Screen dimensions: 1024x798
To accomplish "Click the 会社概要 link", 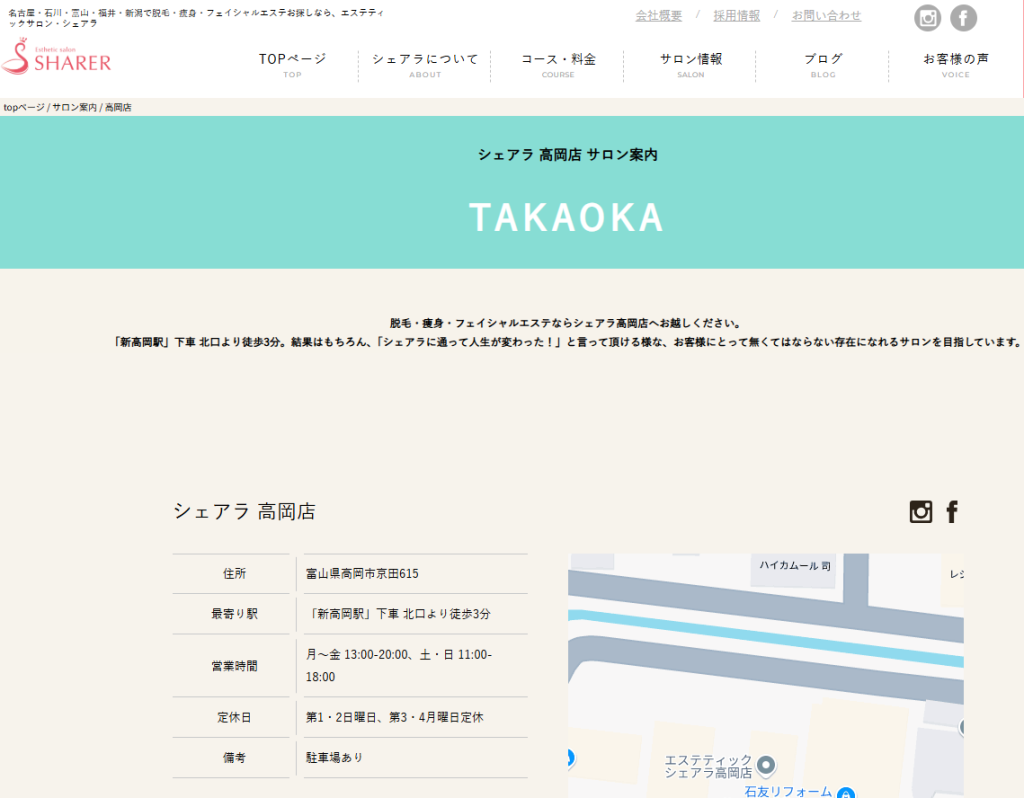I will (658, 16).
